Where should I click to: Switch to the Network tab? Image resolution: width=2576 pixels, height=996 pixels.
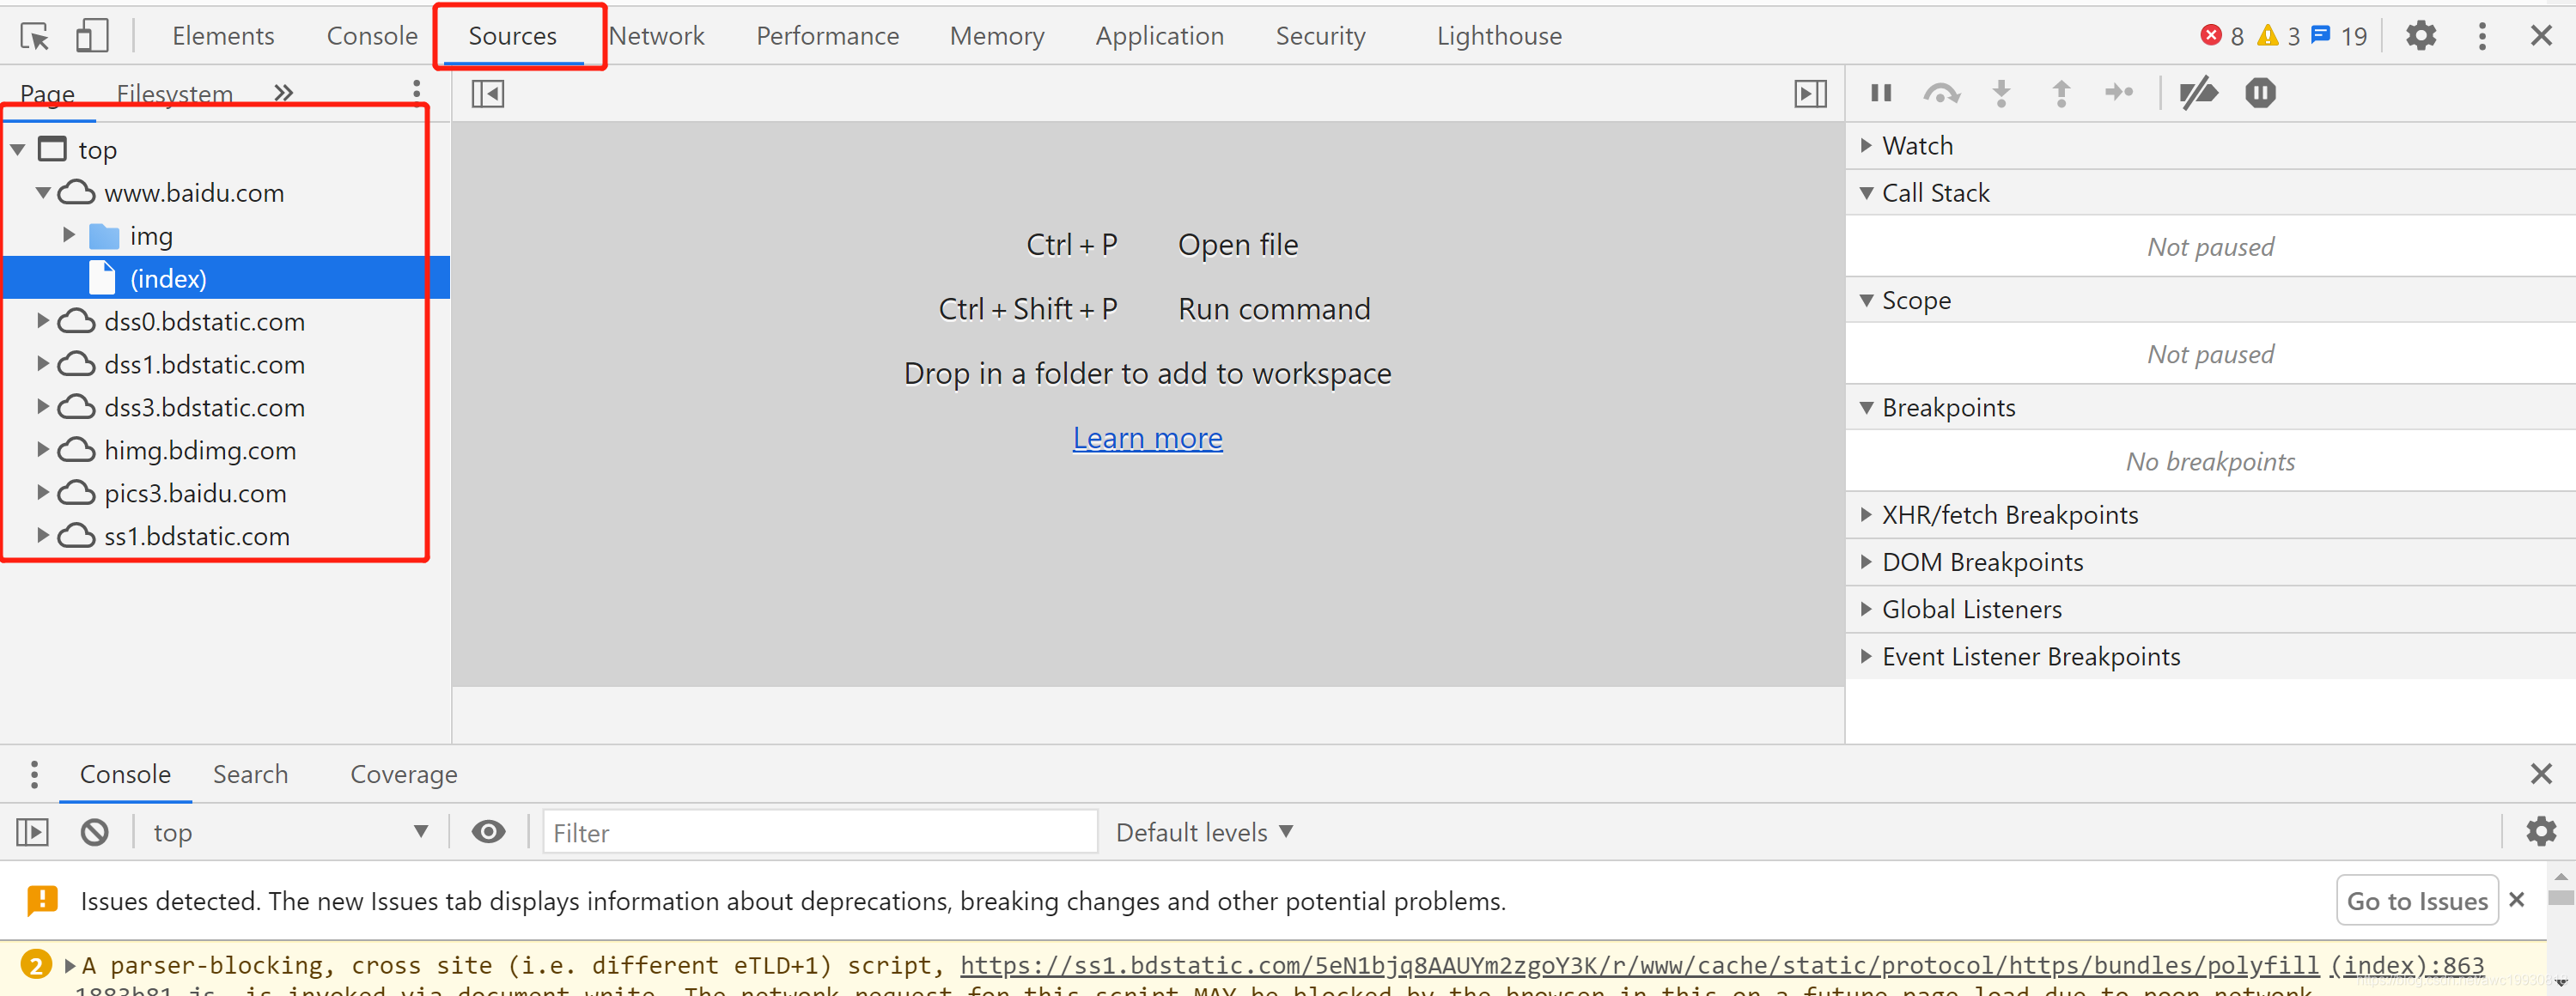[x=657, y=37]
